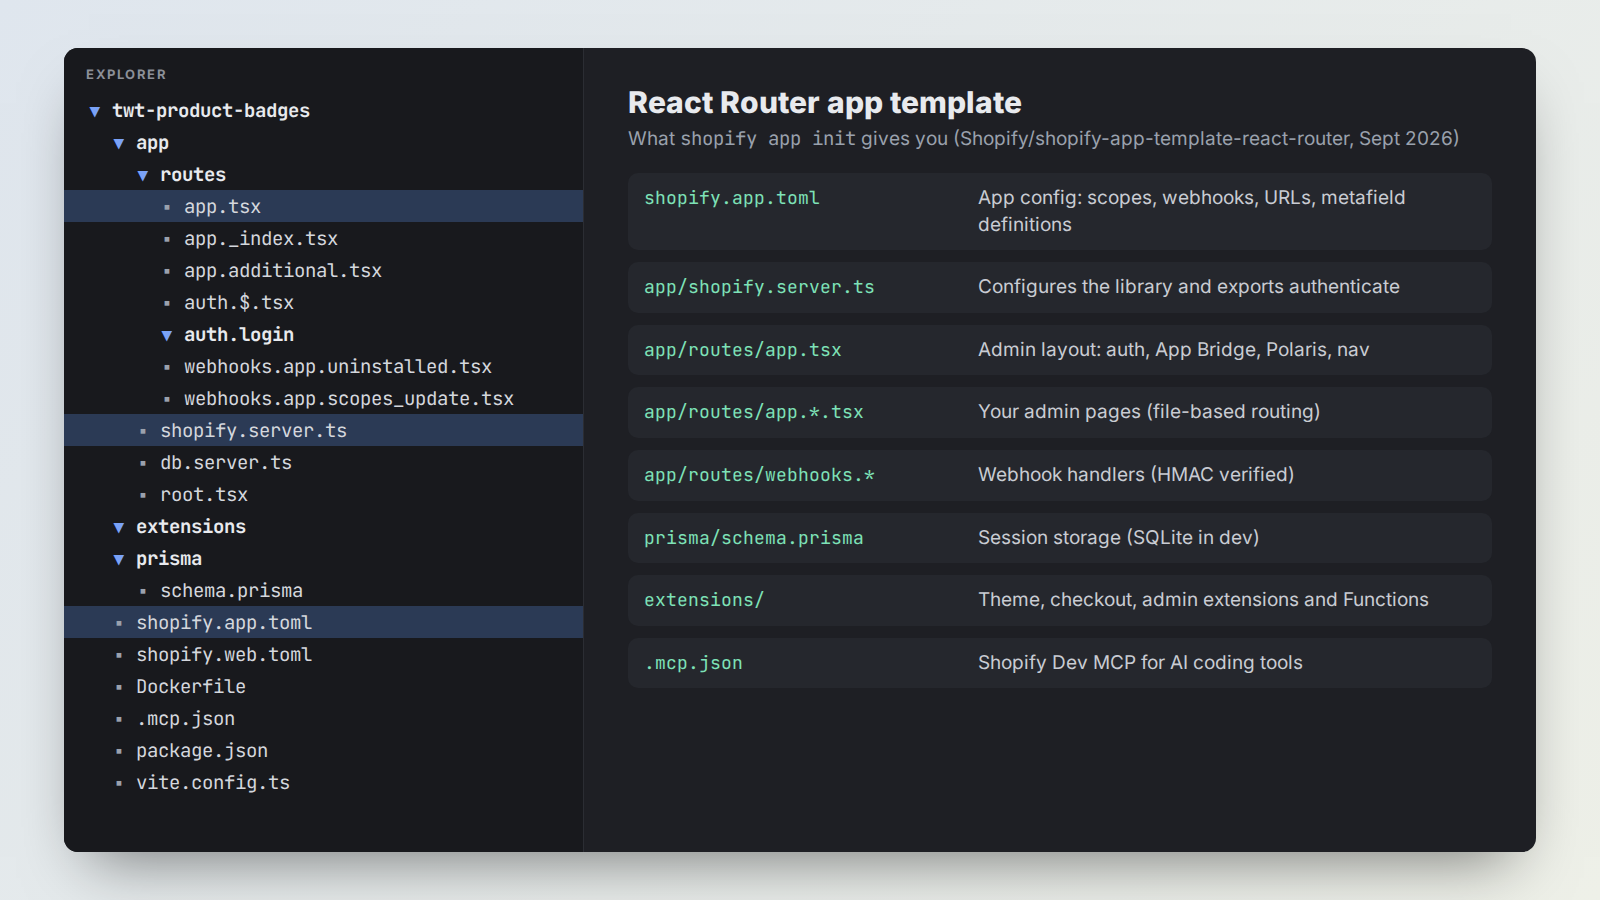The height and width of the screenshot is (900, 1600).
Task: Select twt-product-badges project name
Action: (x=211, y=111)
